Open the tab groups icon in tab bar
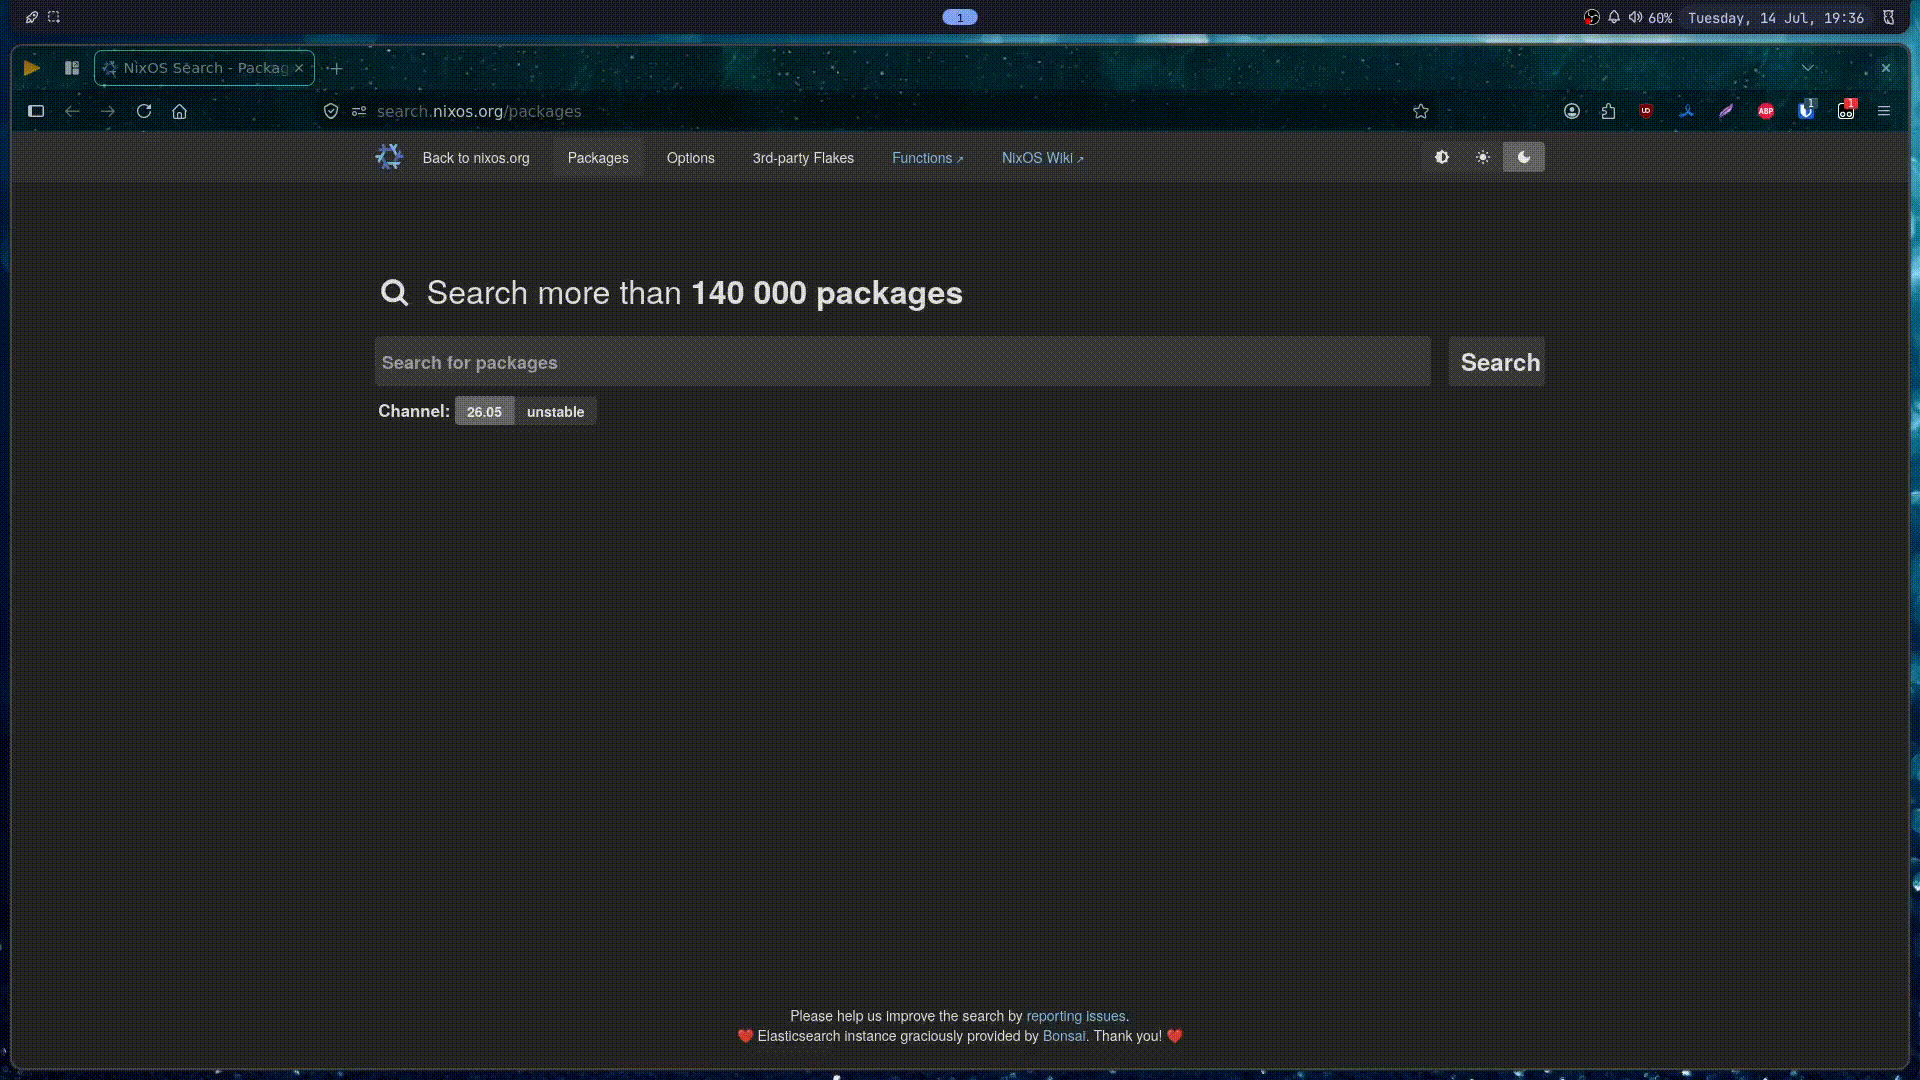This screenshot has width=1920, height=1080. coord(72,68)
